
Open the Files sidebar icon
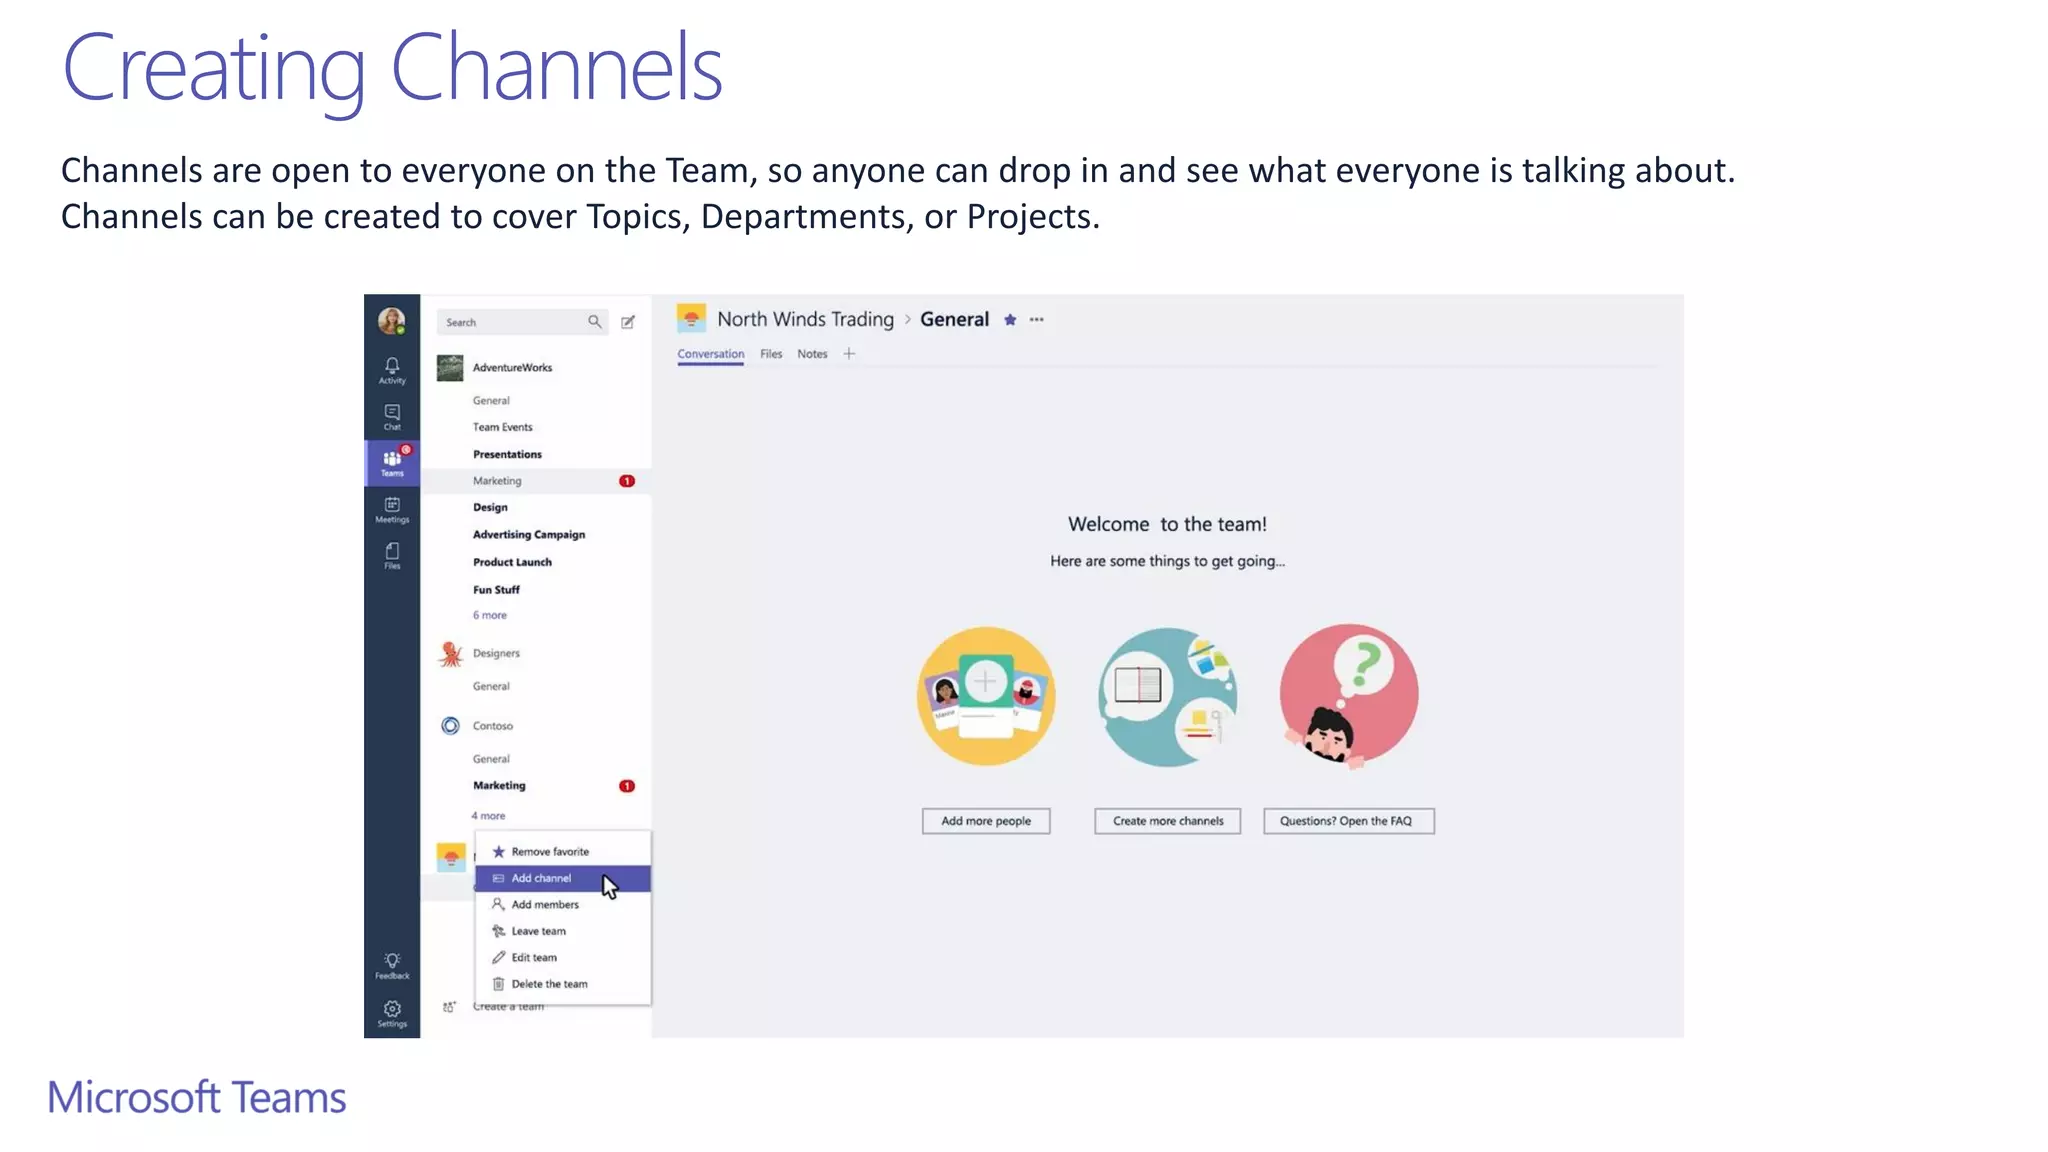[x=392, y=555]
